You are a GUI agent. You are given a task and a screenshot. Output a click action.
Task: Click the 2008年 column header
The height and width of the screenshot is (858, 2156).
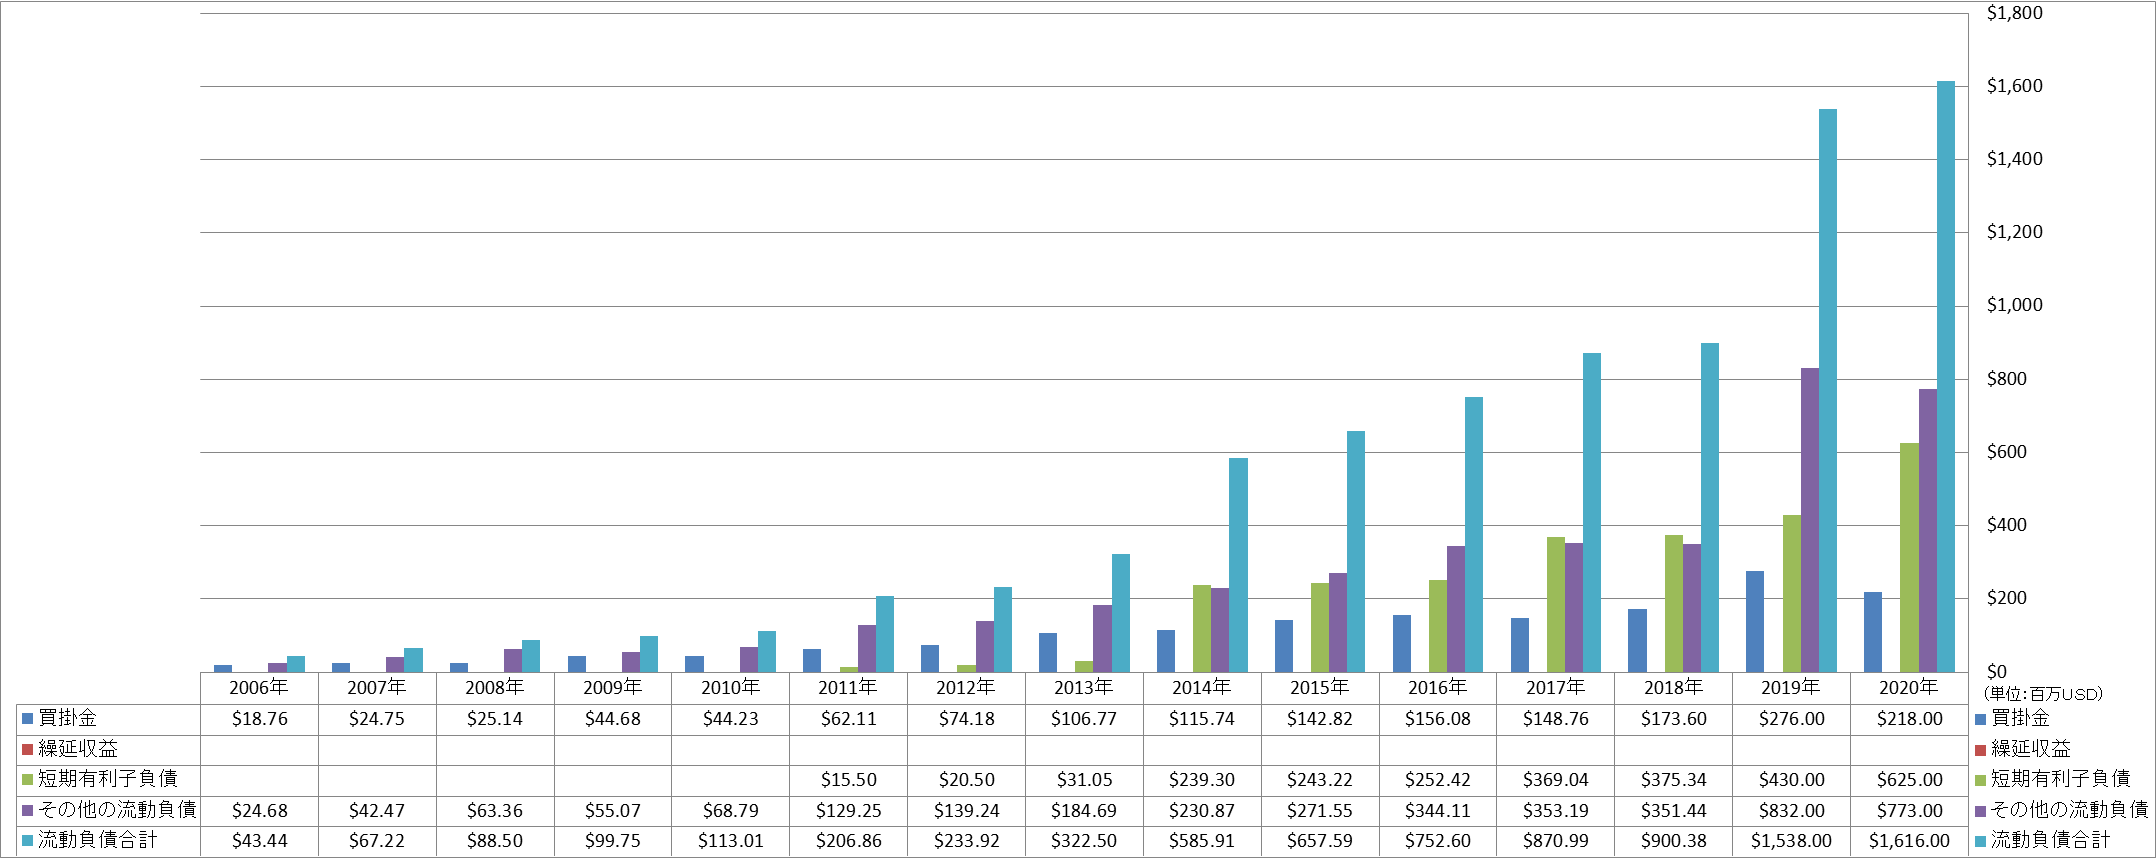click(x=495, y=687)
